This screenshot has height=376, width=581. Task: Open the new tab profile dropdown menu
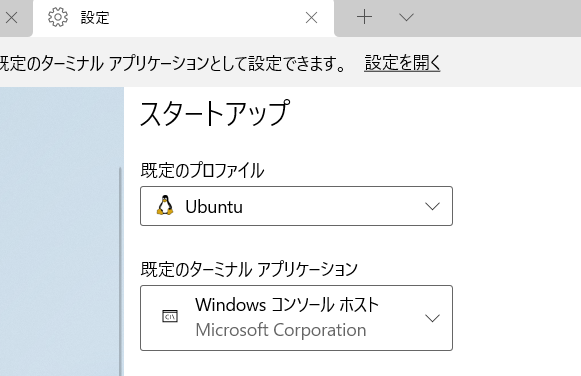(406, 17)
